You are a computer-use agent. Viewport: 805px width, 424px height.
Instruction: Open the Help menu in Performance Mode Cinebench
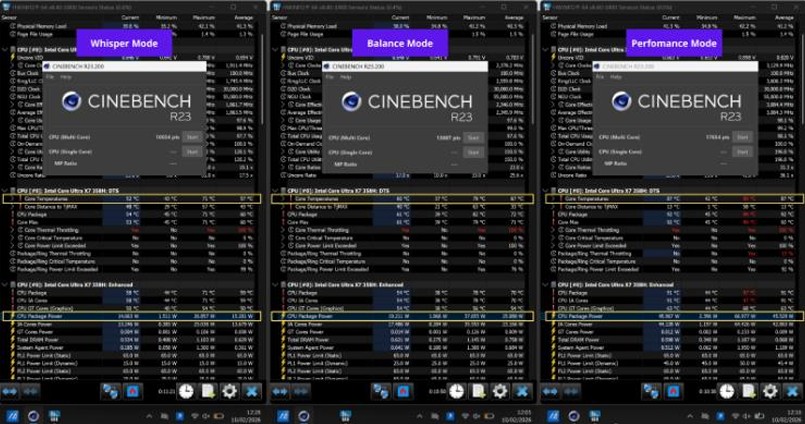click(x=616, y=77)
